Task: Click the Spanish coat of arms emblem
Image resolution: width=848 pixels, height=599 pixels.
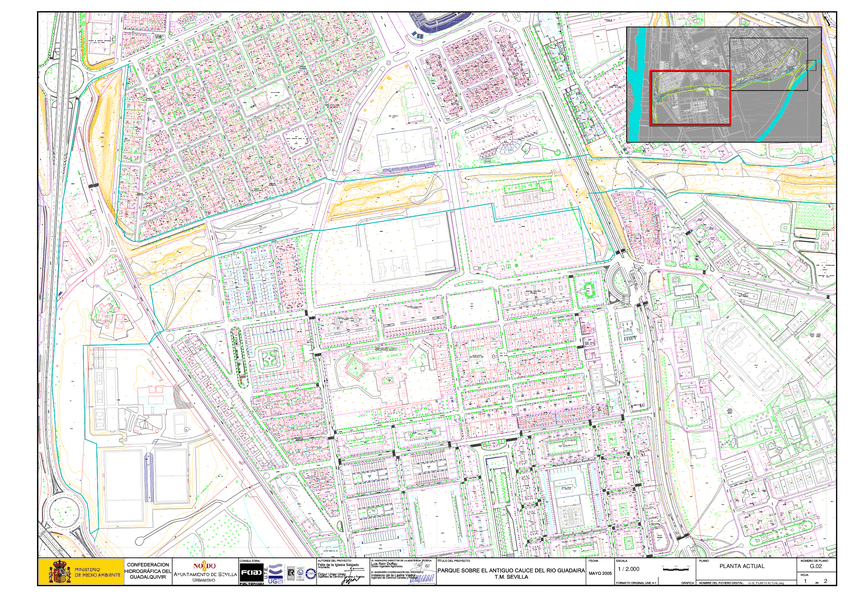Action: point(59,572)
